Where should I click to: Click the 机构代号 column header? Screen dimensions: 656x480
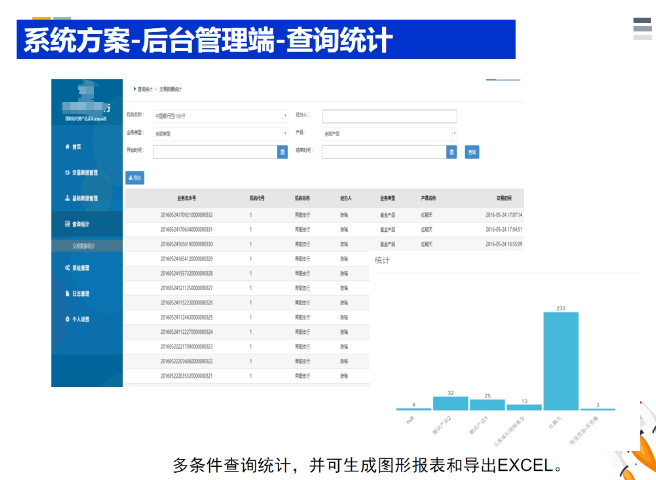coord(257,198)
